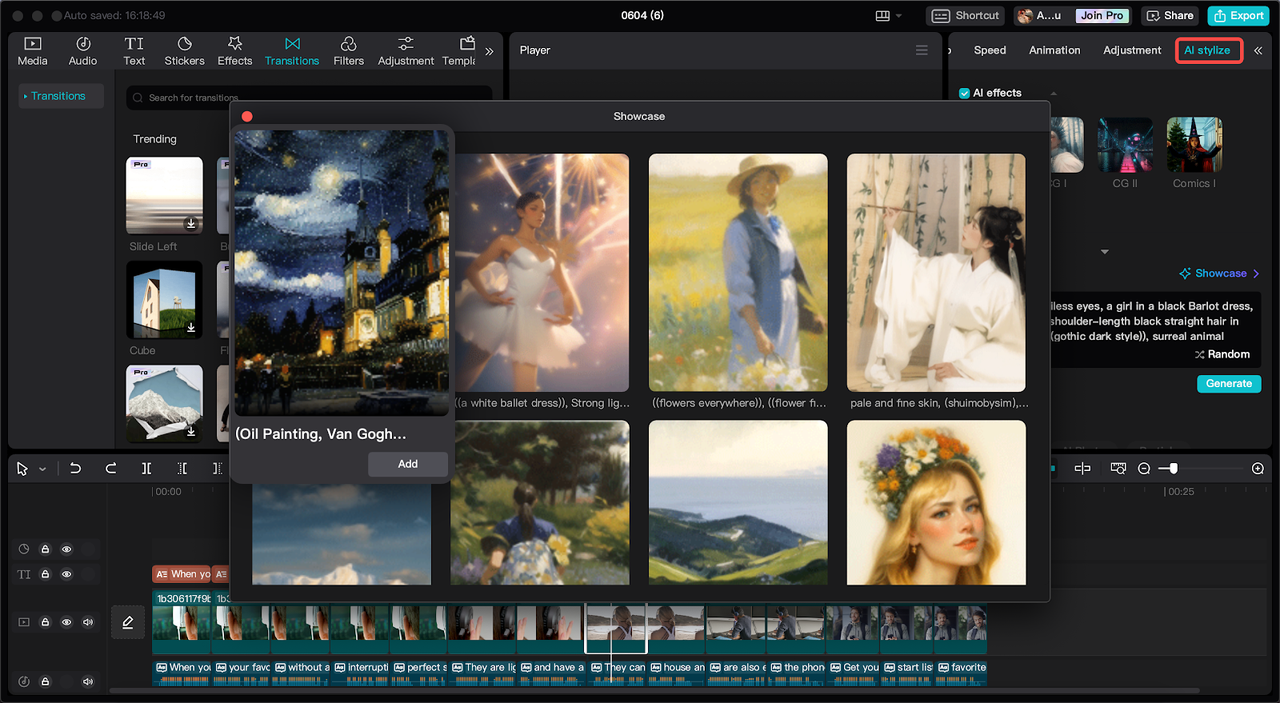Click the zoom-in timeline magnifier icon
The image size is (1280, 703).
coord(1258,468)
